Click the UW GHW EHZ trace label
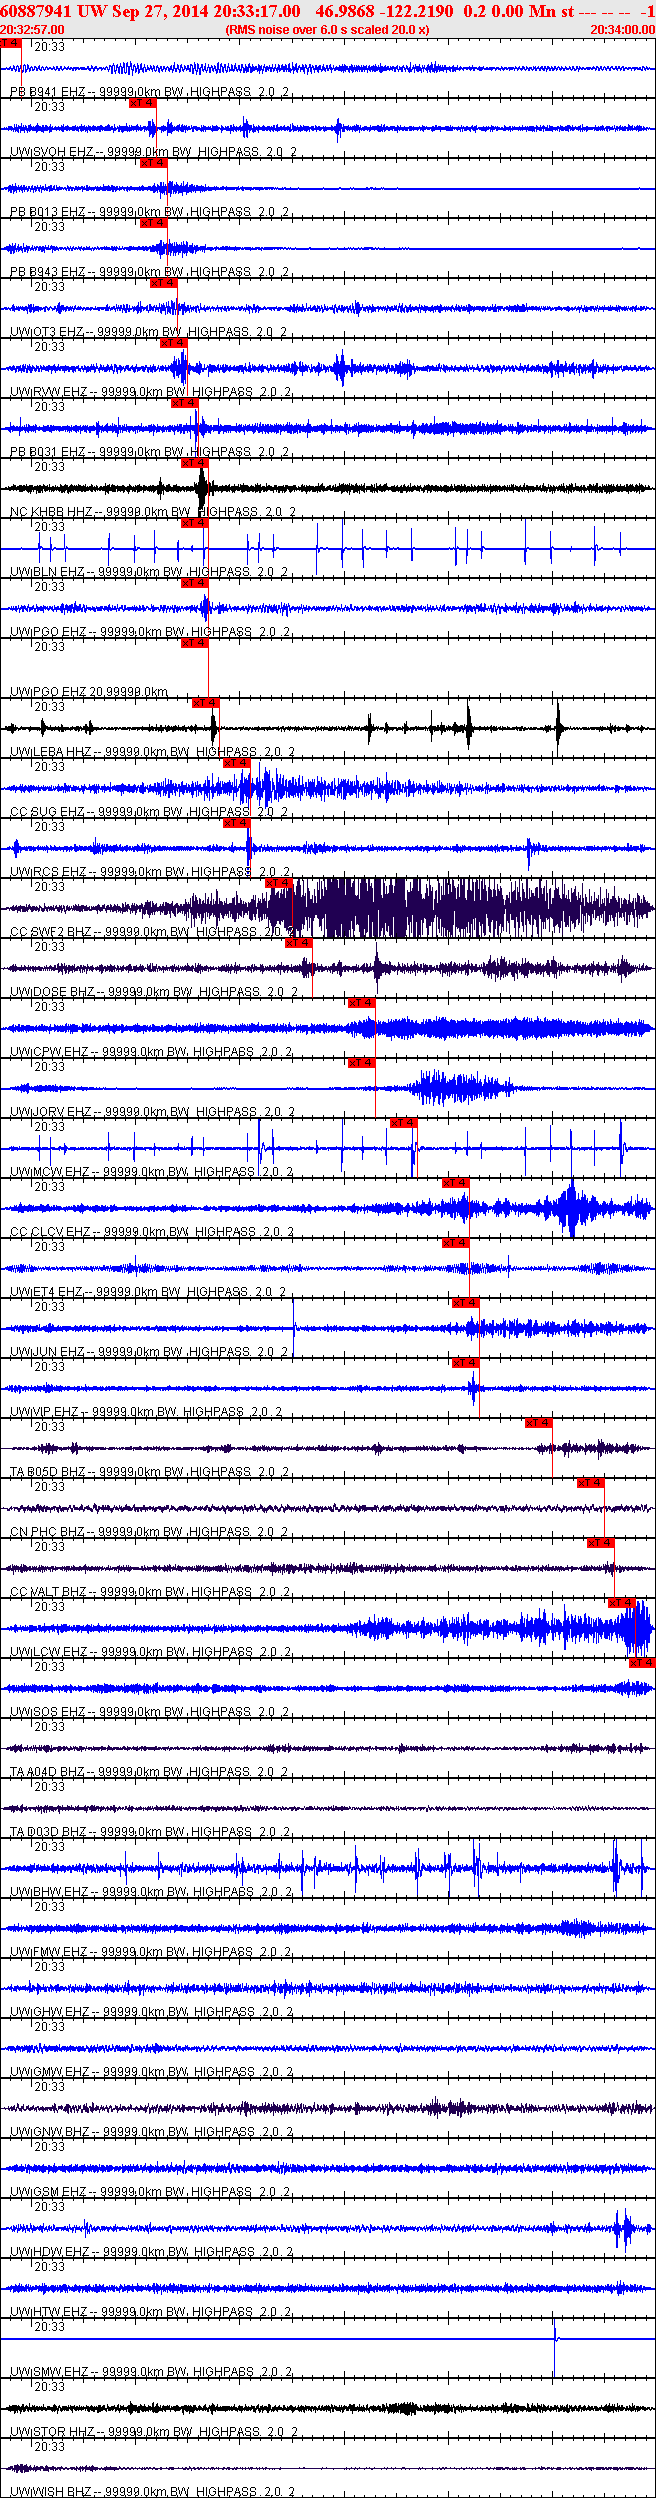The image size is (656, 2498). tap(153, 2012)
